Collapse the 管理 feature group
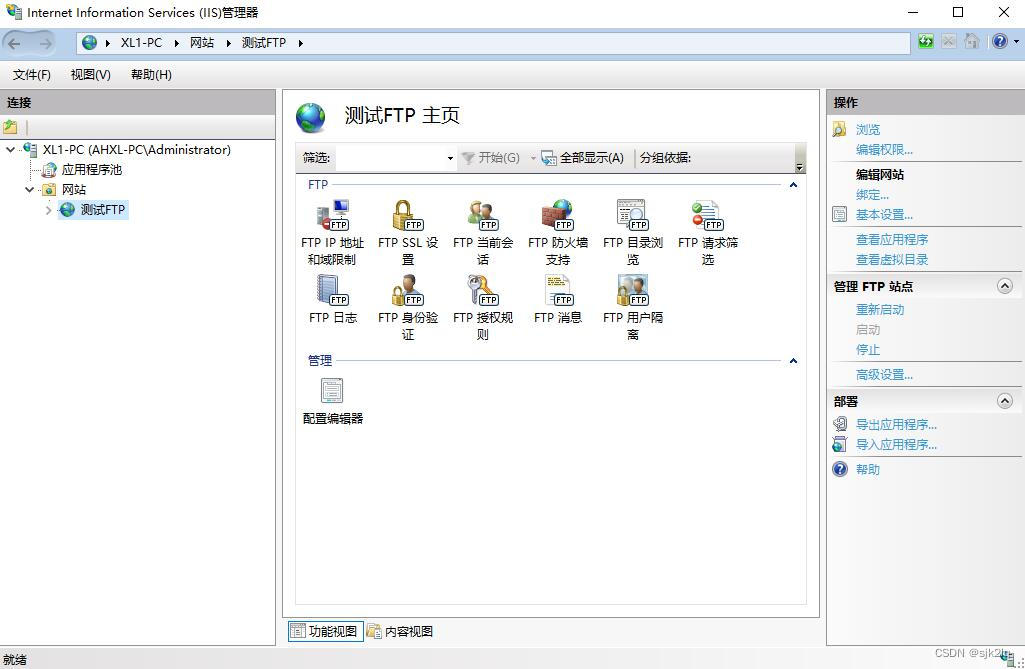The width and height of the screenshot is (1025, 669). click(x=793, y=361)
